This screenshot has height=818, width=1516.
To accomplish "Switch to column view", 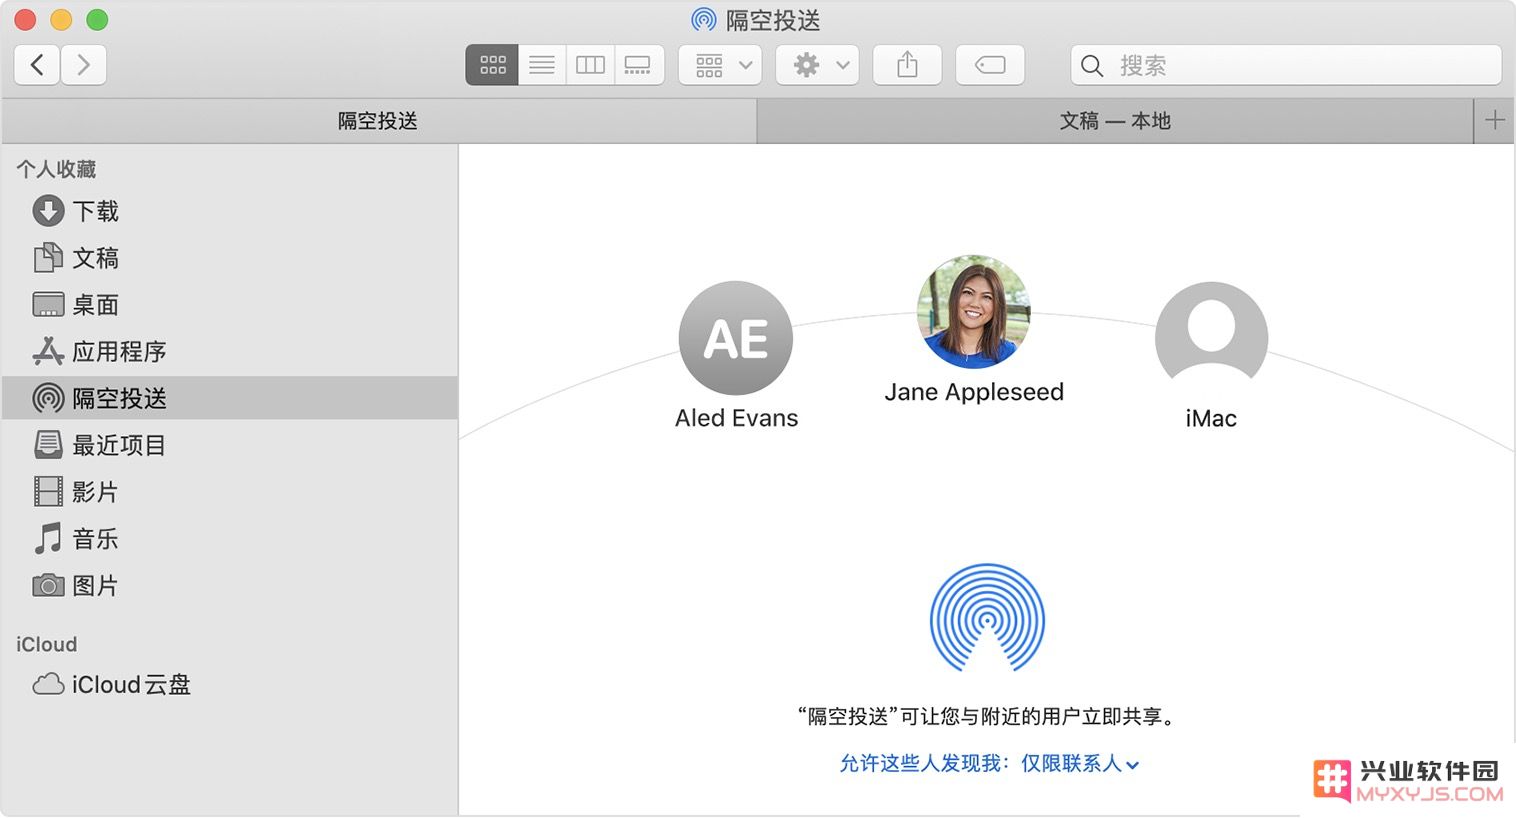I will (x=590, y=65).
